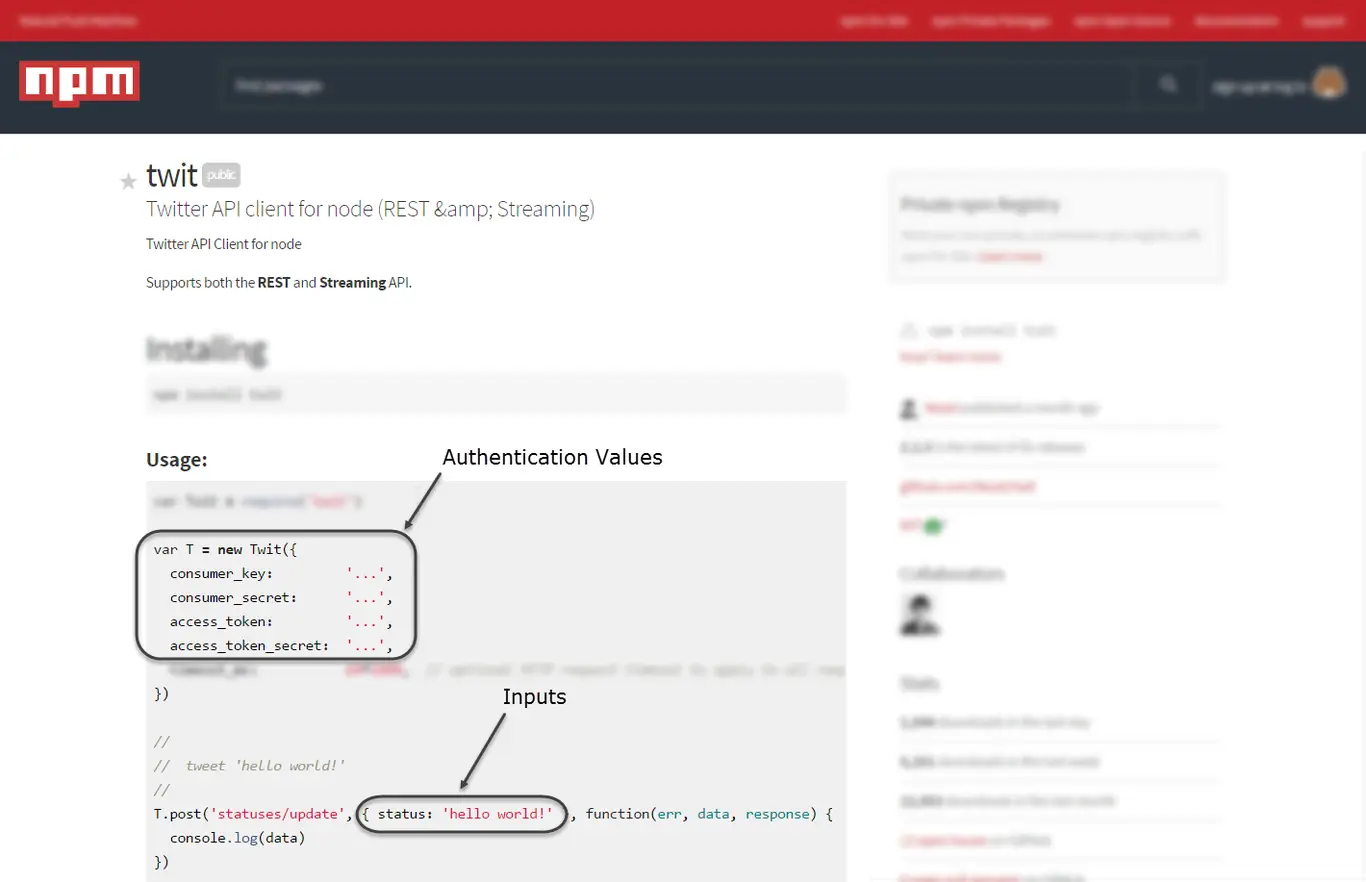Click the magnifier search button
Image resolution: width=1366 pixels, height=882 pixels.
pyautogui.click(x=1168, y=85)
